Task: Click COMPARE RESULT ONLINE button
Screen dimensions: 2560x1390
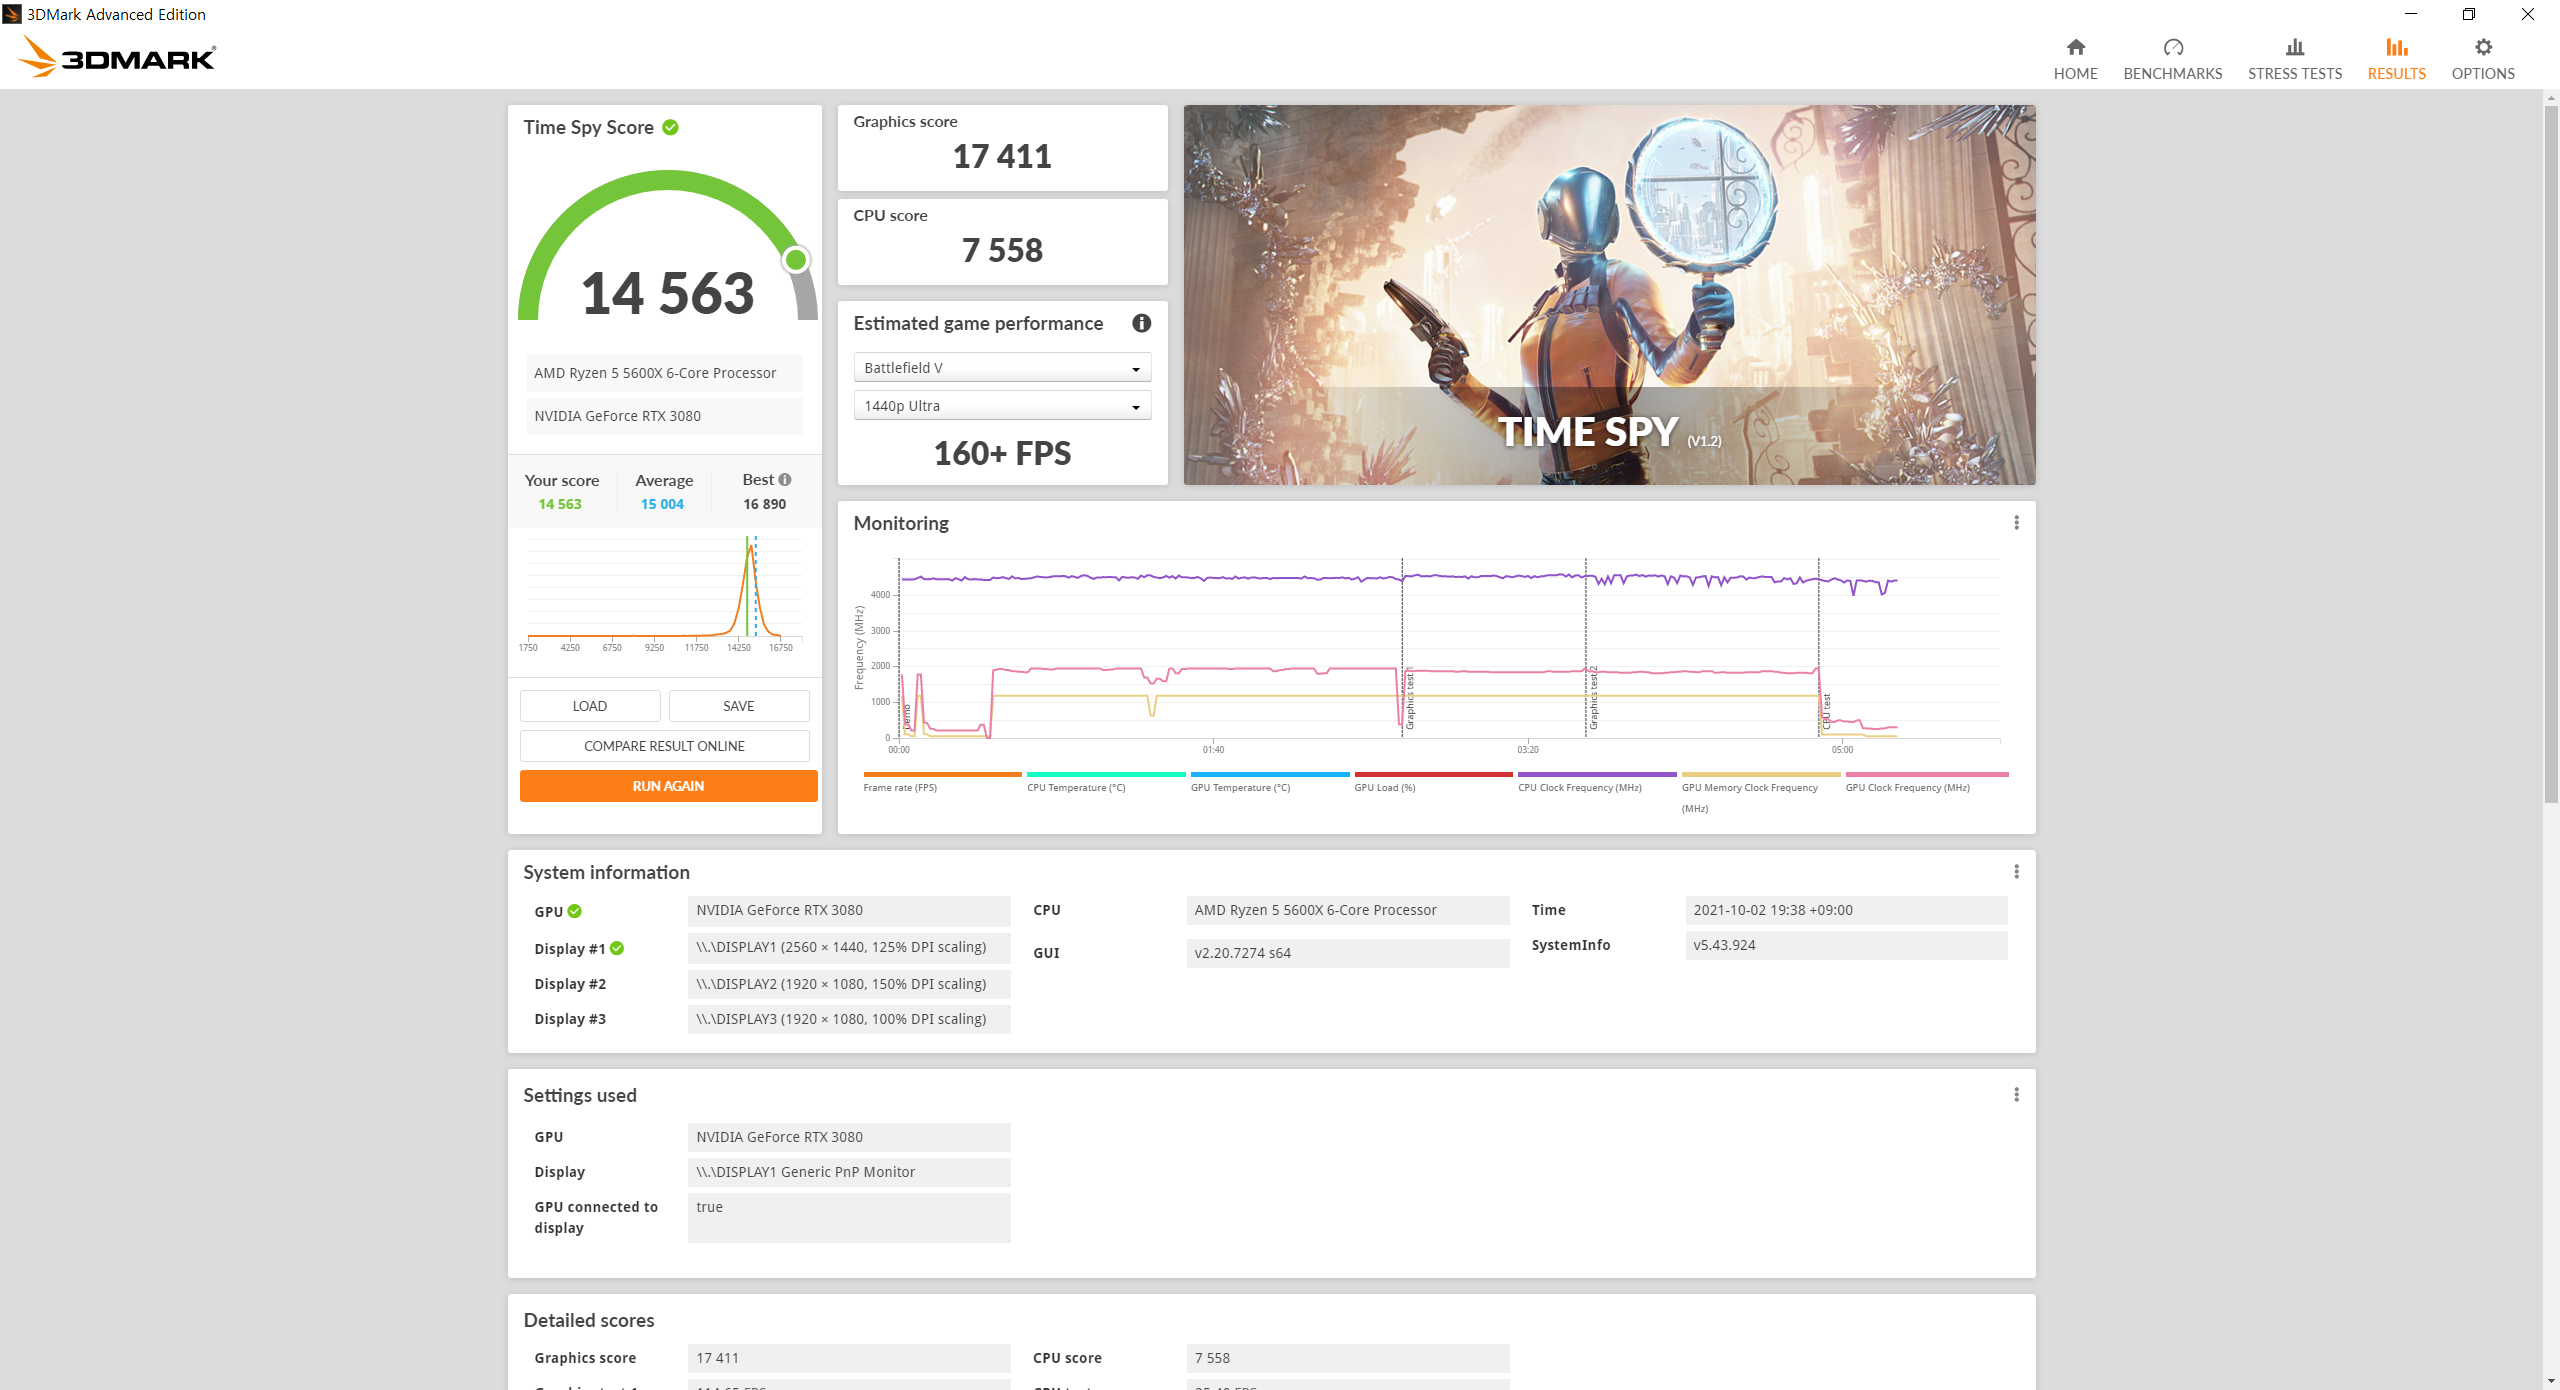Action: click(x=664, y=746)
